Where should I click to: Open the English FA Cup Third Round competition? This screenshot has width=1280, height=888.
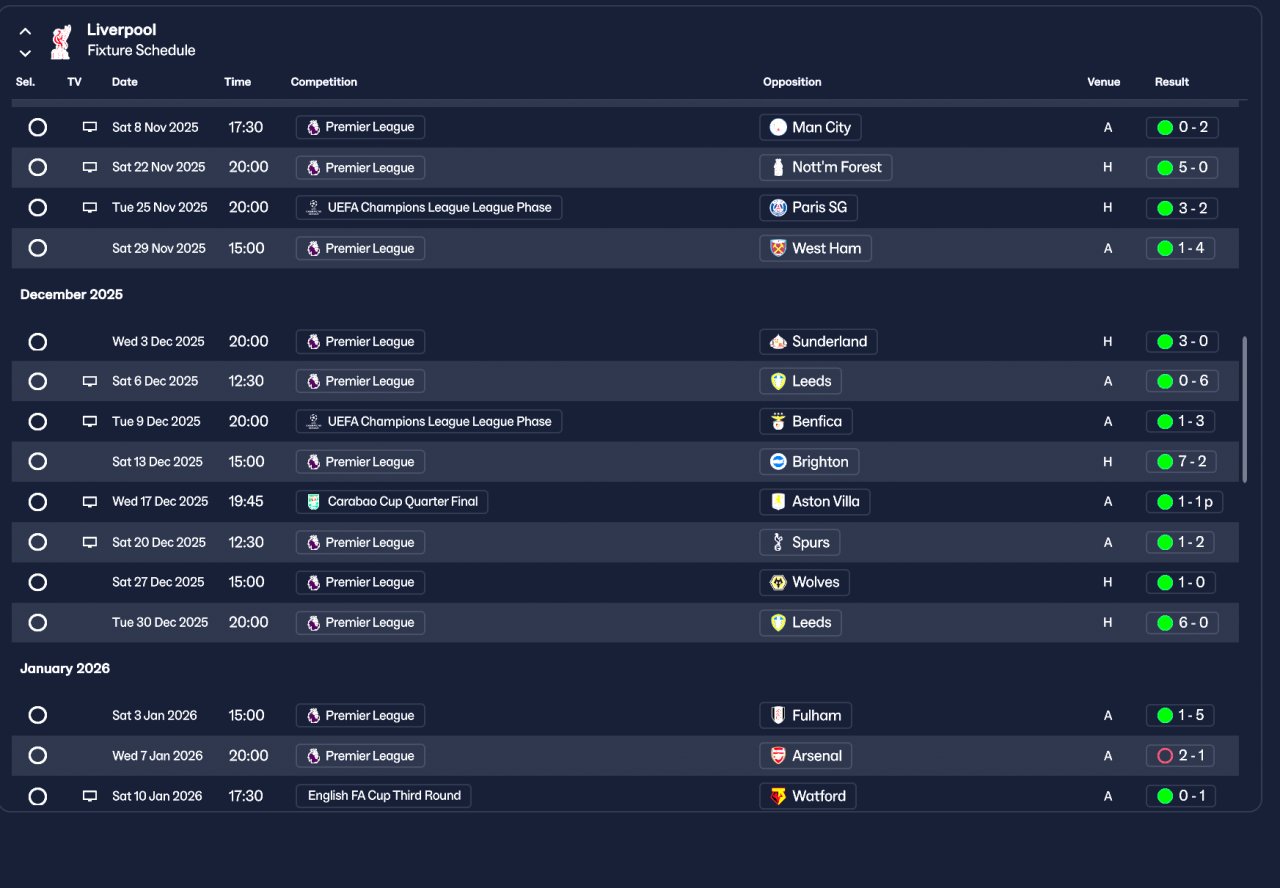click(383, 796)
